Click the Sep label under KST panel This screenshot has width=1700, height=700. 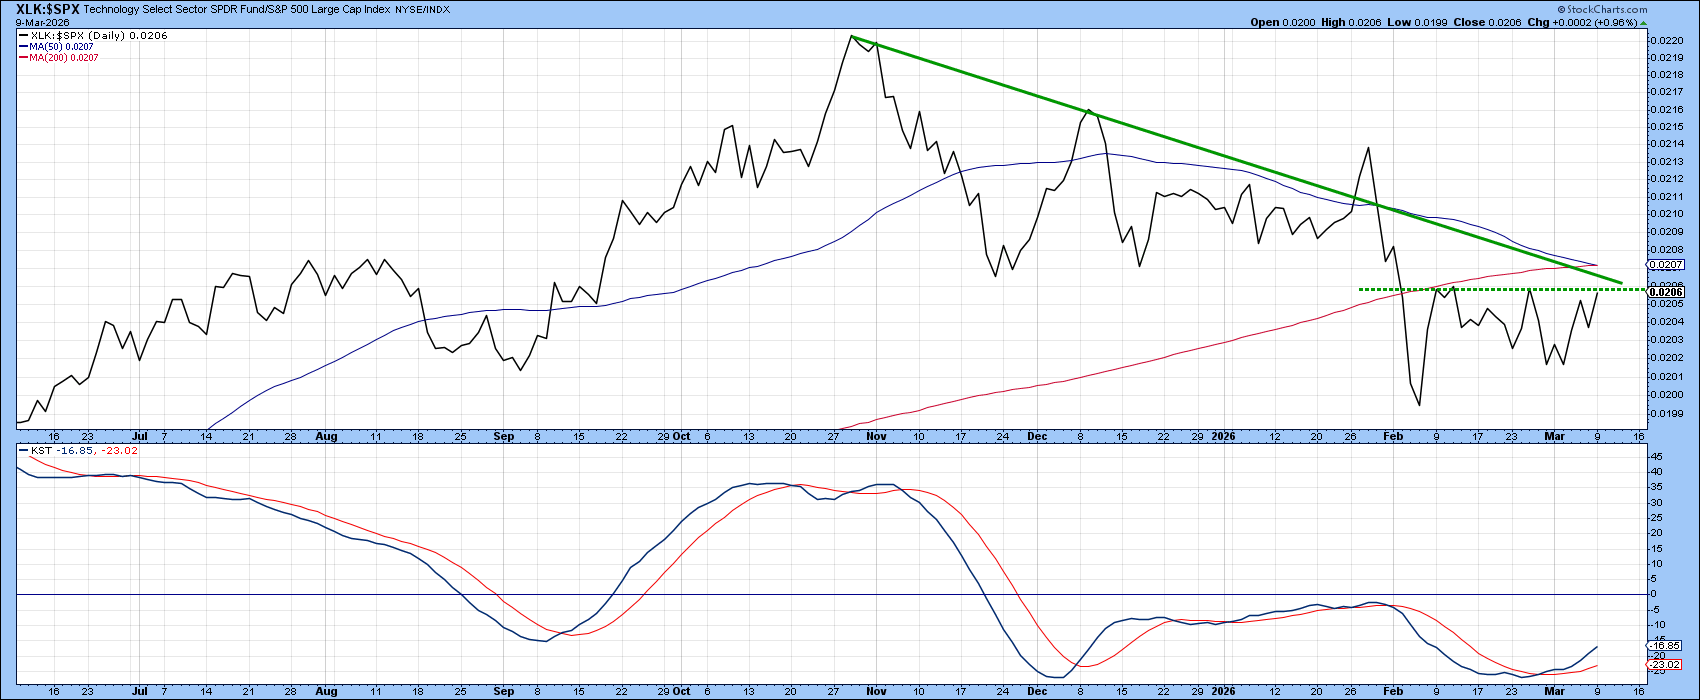pyautogui.click(x=505, y=691)
